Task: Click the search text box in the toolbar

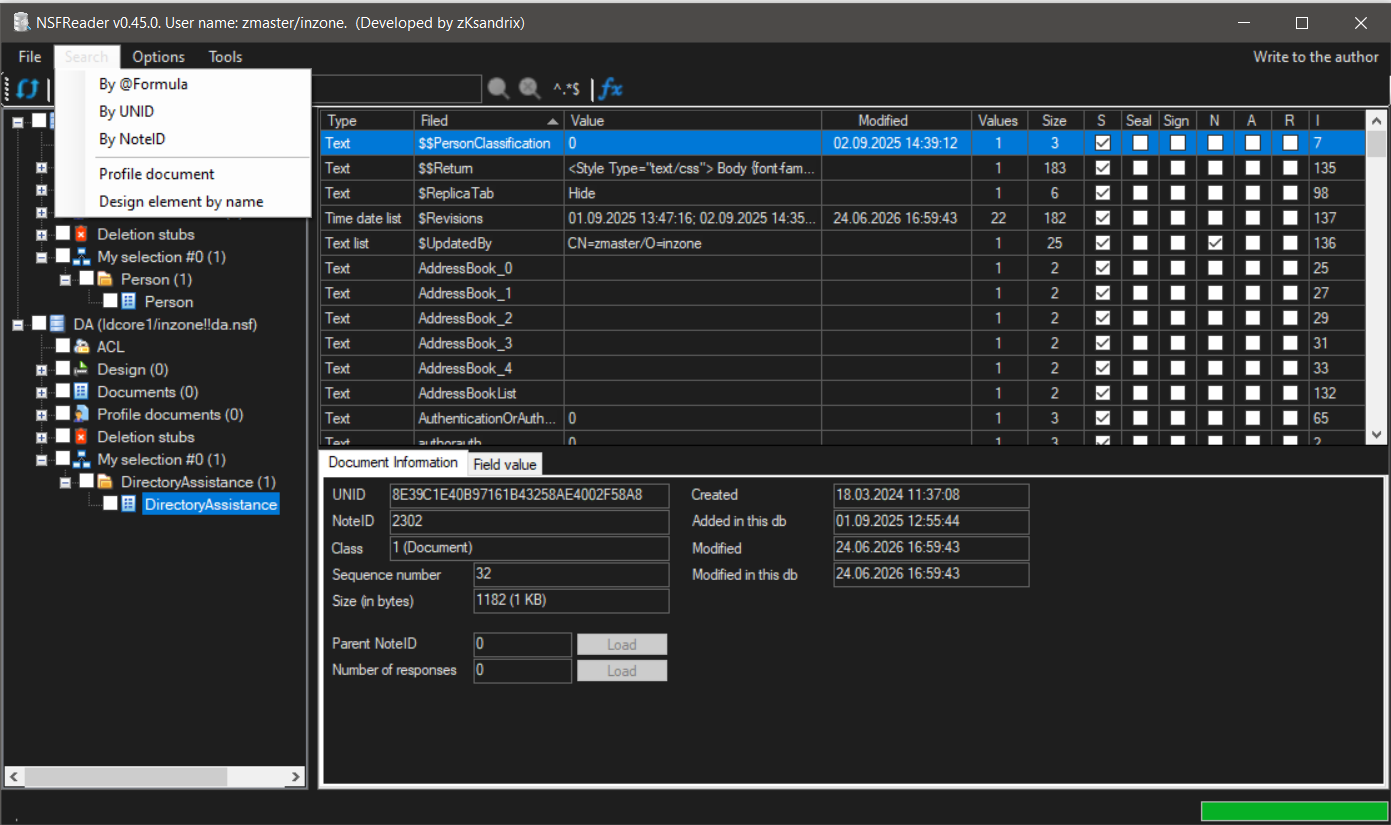Action: [395, 89]
